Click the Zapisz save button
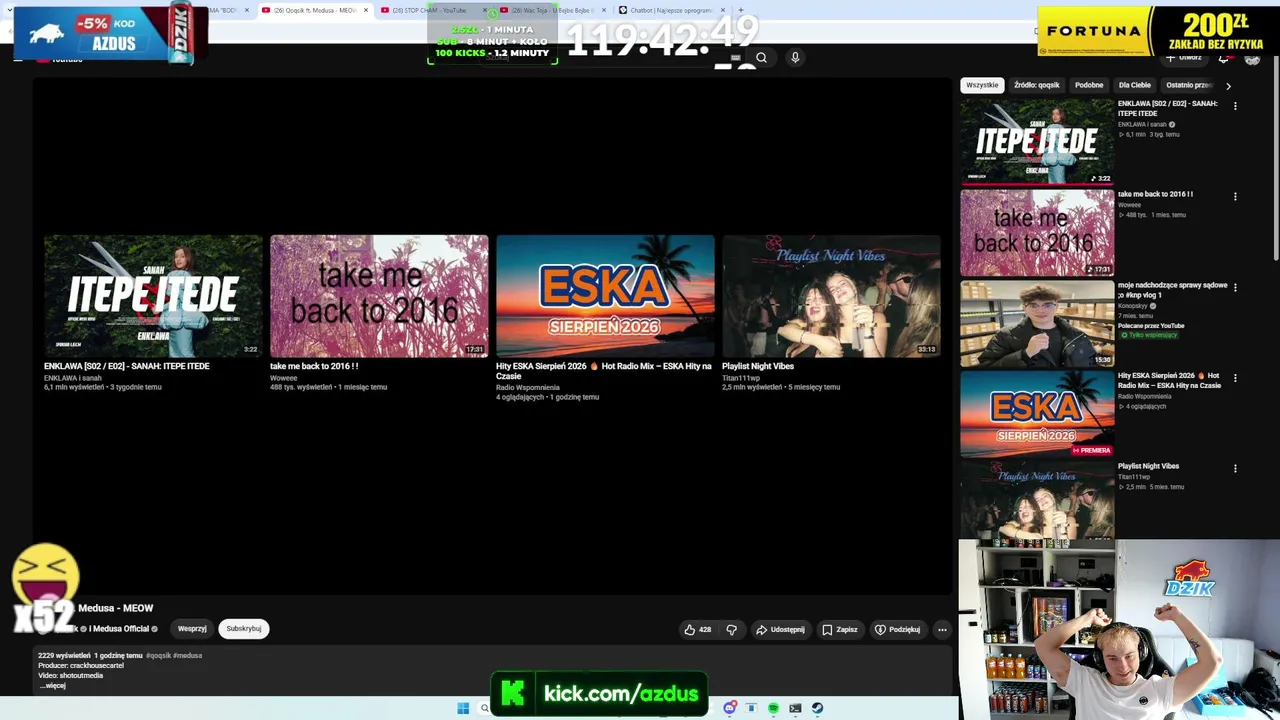The width and height of the screenshot is (1280, 720). pos(840,629)
